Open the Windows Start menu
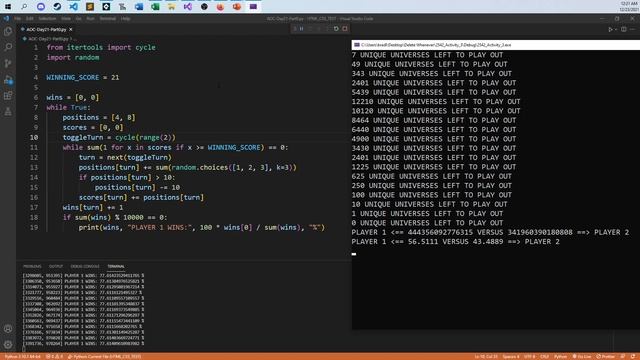The height and width of the screenshot is (360, 640). [x=8, y=7]
